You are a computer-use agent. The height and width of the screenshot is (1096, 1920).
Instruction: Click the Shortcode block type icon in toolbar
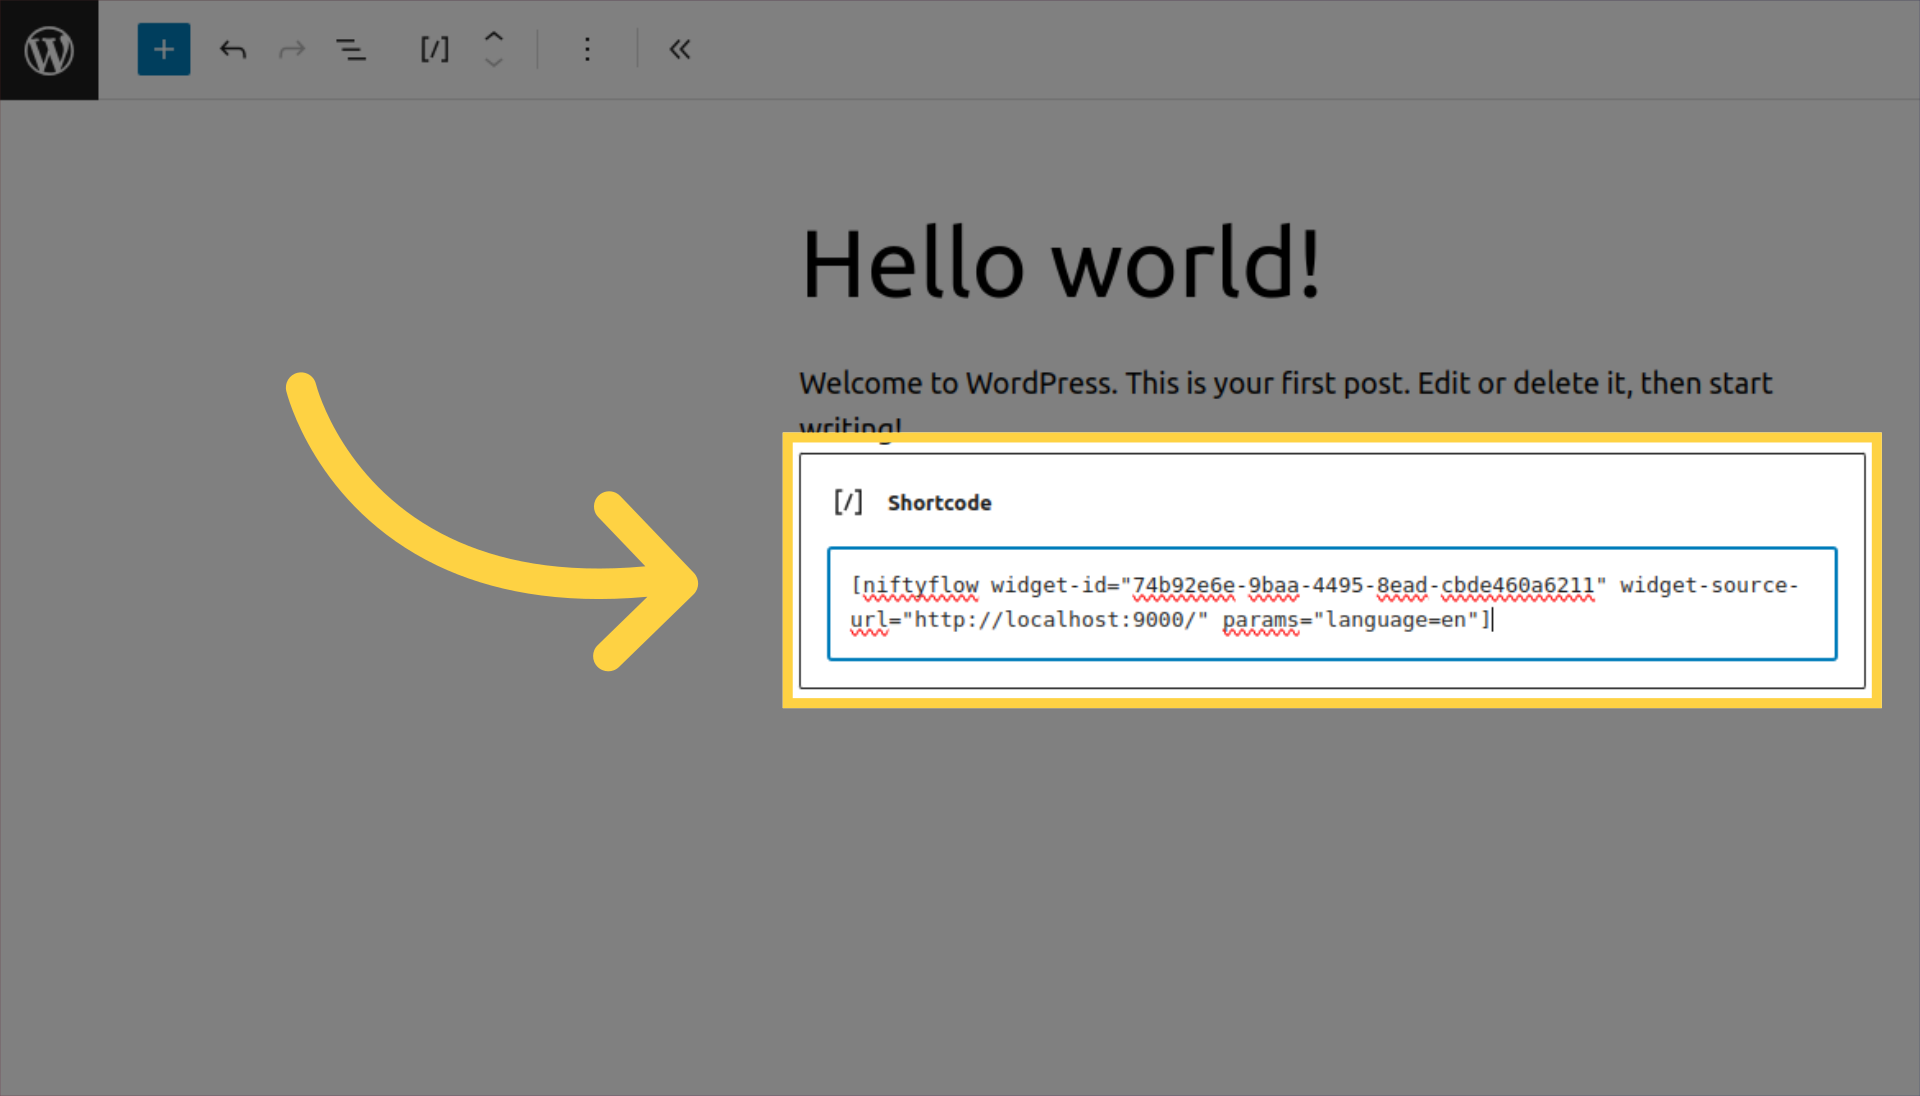pyautogui.click(x=435, y=49)
